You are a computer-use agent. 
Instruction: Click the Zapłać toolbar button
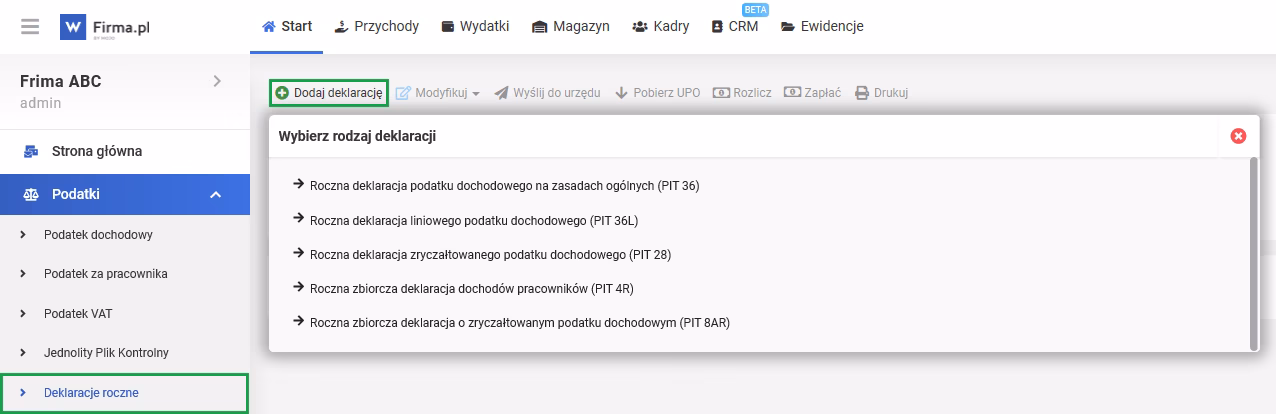click(x=813, y=93)
